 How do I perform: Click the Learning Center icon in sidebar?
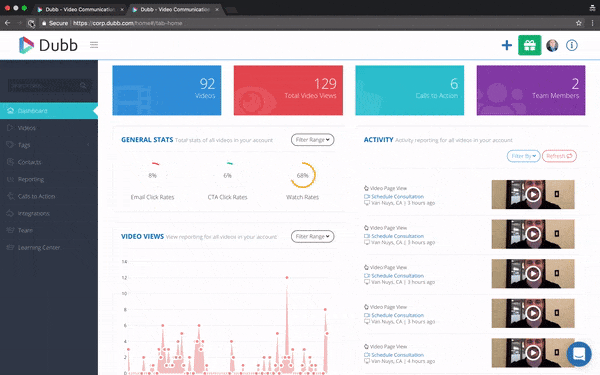tap(10, 247)
